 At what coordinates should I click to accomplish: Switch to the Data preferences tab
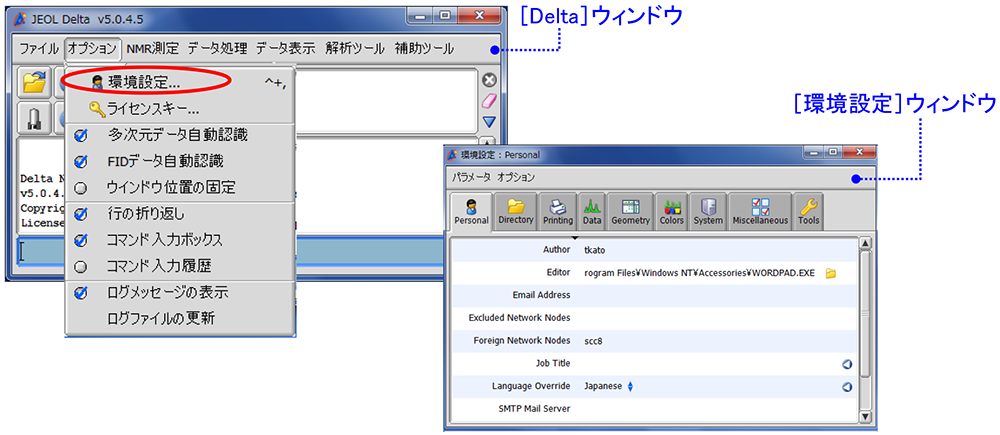pos(592,210)
